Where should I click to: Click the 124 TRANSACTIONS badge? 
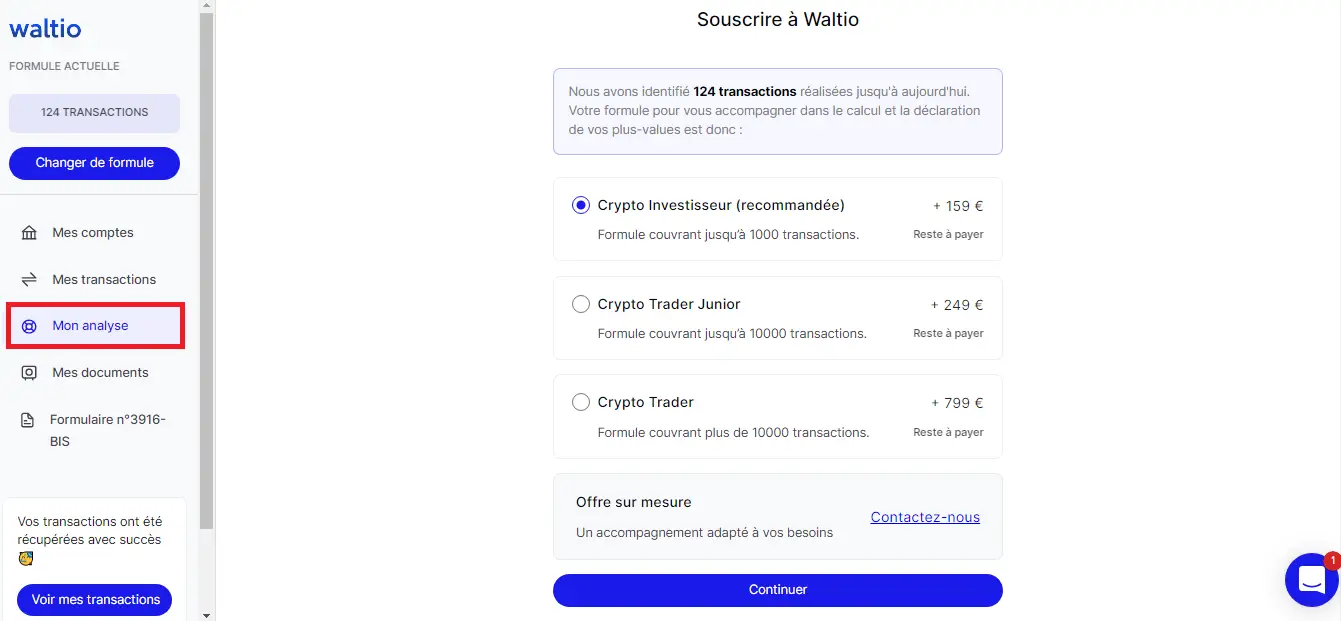click(94, 112)
